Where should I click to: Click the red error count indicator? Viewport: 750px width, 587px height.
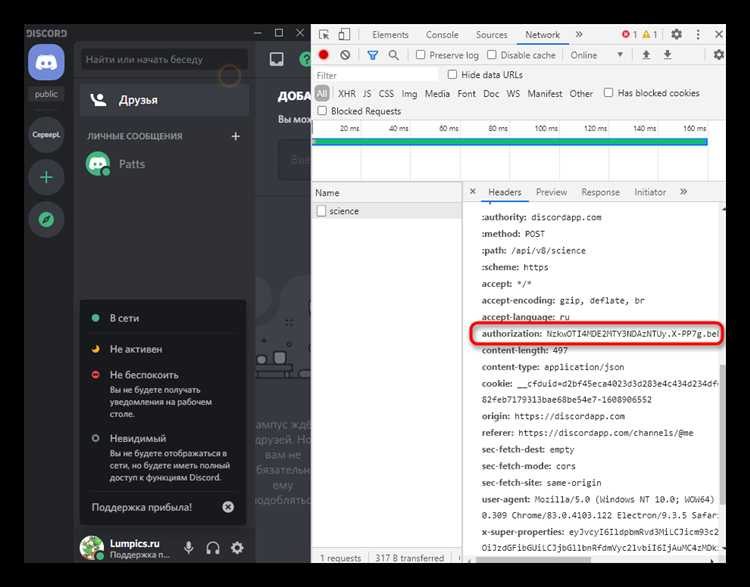pos(629,34)
